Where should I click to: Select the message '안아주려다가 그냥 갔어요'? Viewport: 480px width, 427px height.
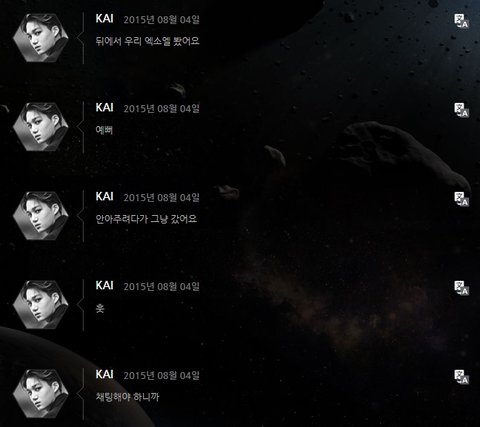146,219
